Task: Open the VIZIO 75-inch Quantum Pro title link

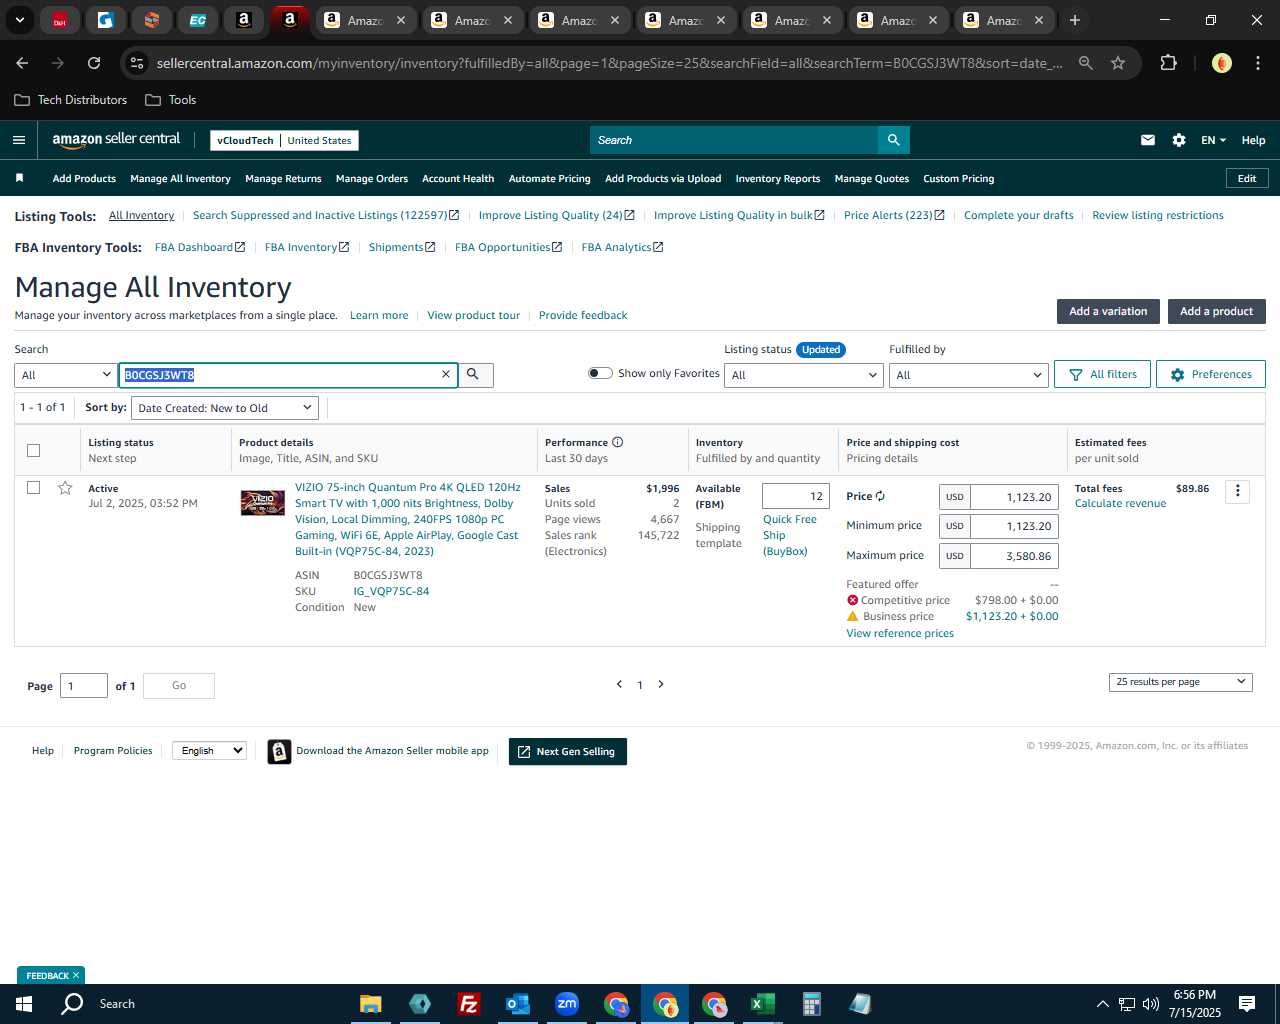Action: (x=407, y=519)
